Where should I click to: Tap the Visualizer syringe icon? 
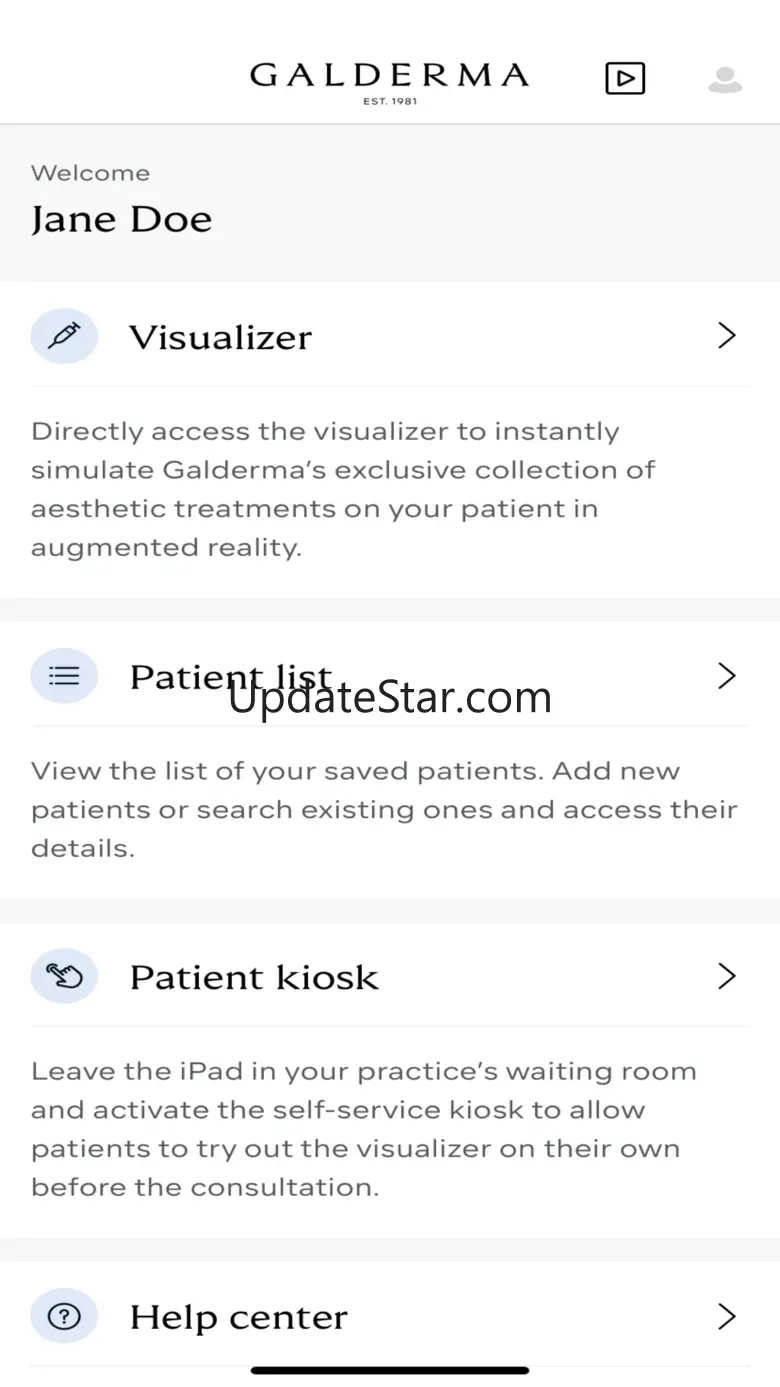(x=64, y=336)
